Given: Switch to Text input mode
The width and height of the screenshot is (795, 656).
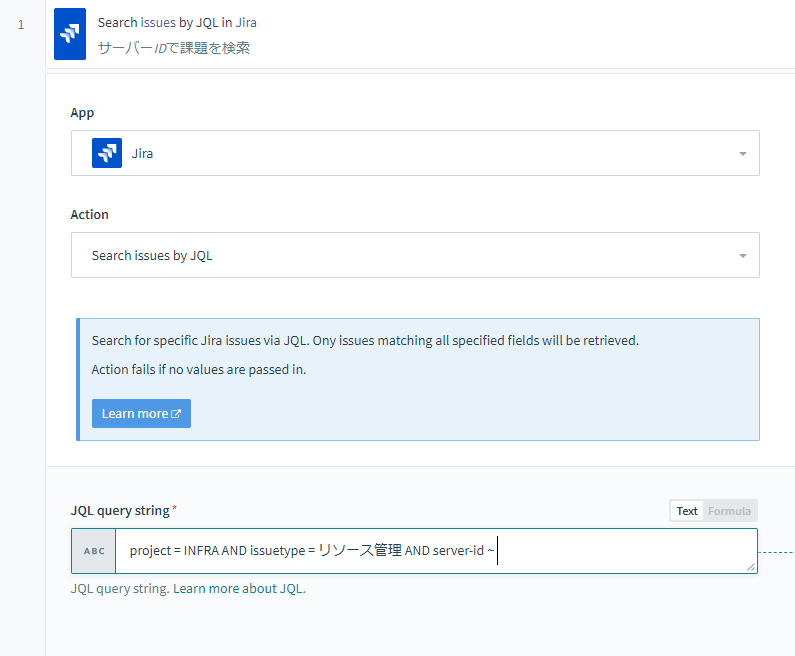Looking at the screenshot, I should point(687,511).
